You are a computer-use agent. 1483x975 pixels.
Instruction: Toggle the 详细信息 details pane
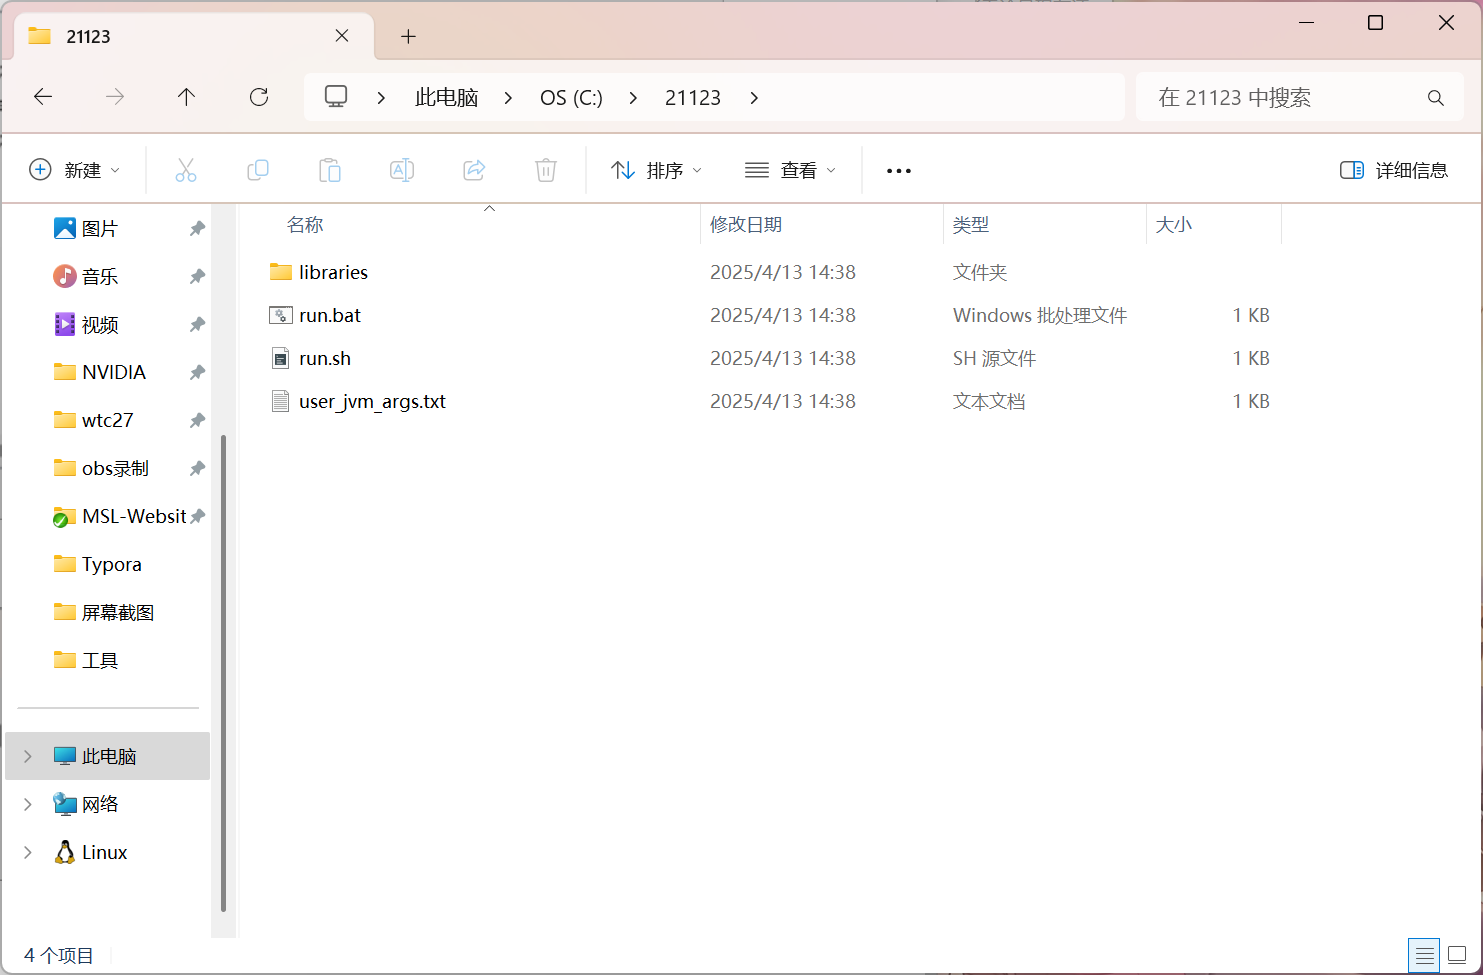(1394, 170)
